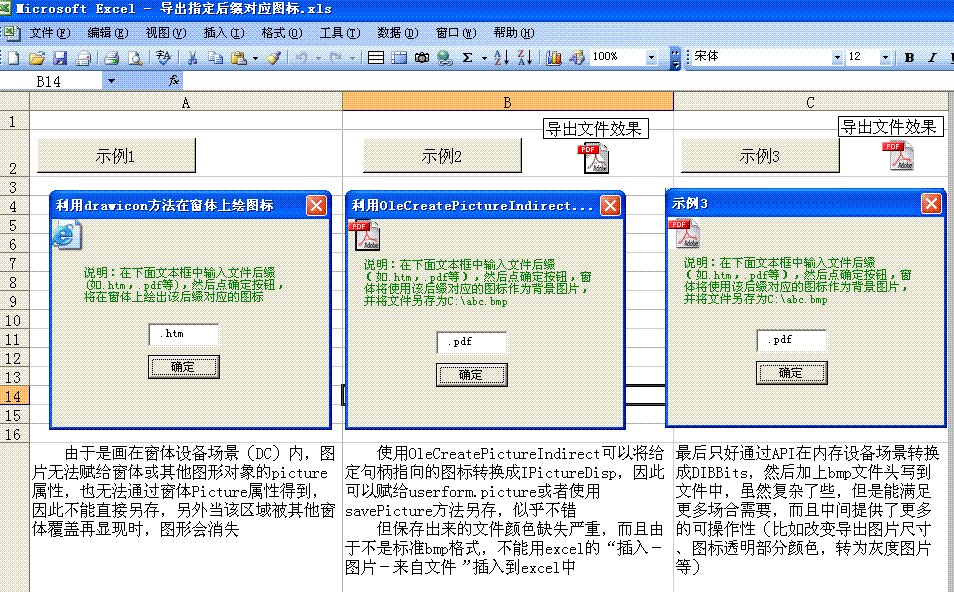Click the AutoSum (Σ) icon
This screenshot has width=954, height=592.
coord(467,57)
